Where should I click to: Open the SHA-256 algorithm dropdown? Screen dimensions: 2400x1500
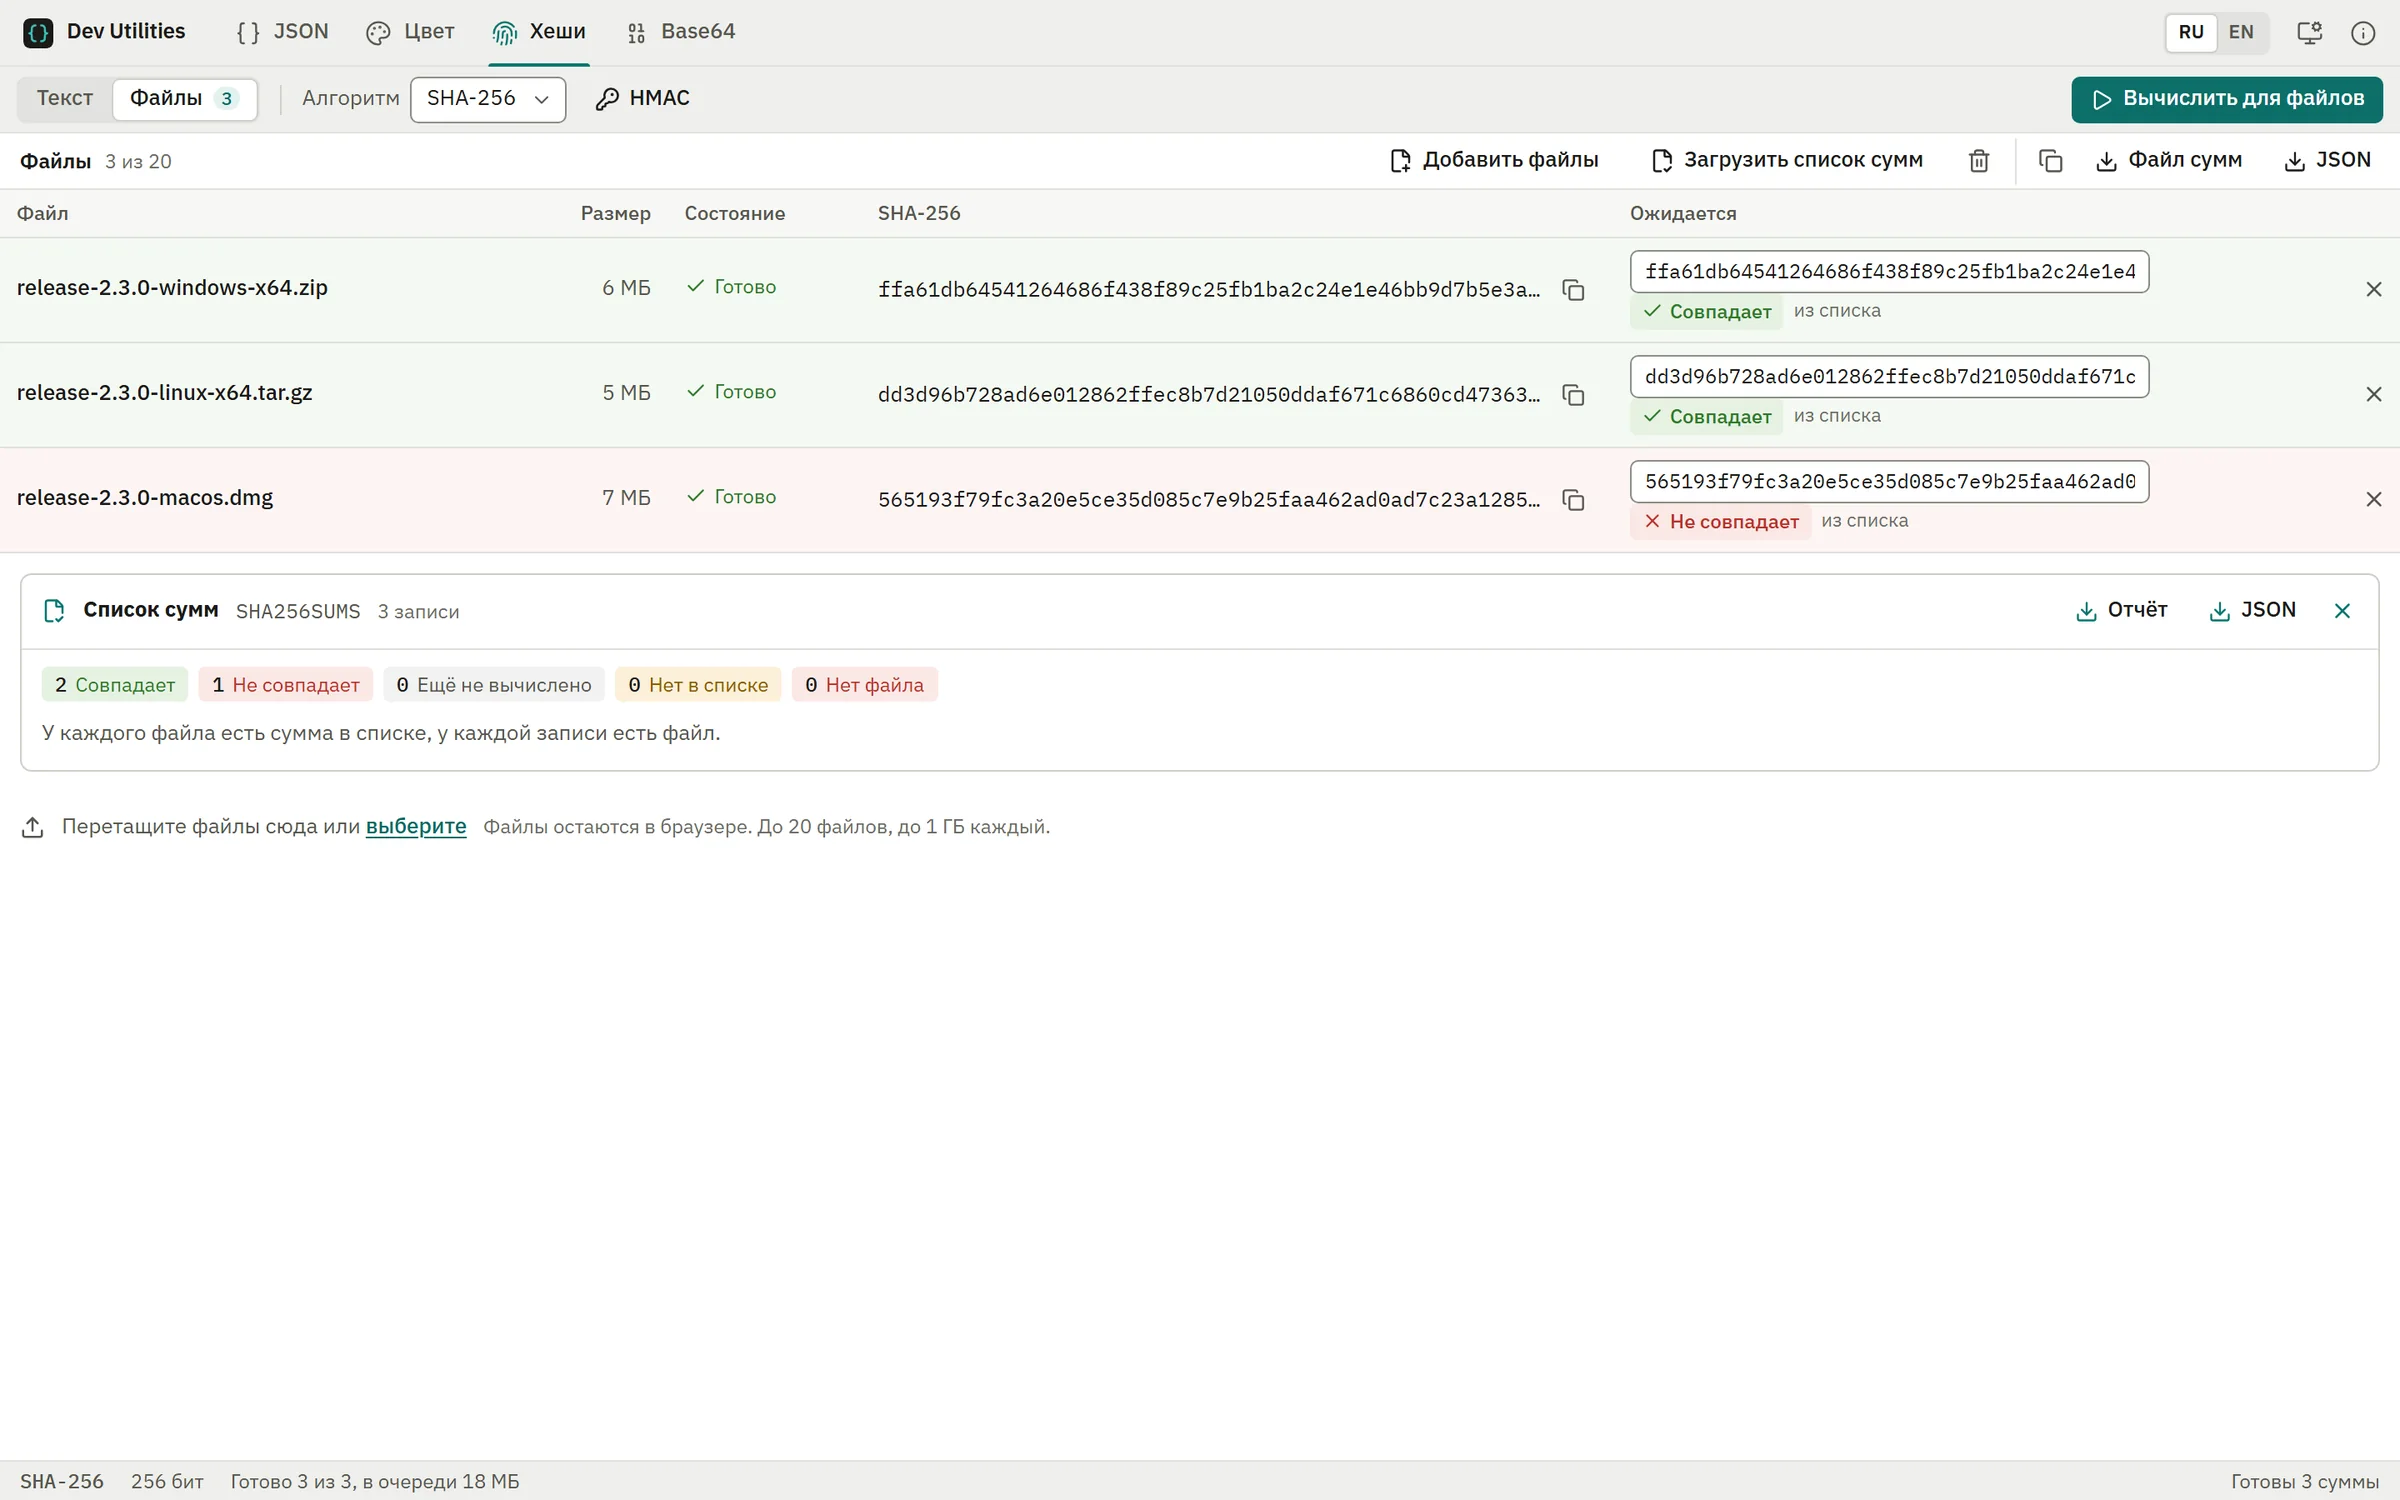point(488,99)
